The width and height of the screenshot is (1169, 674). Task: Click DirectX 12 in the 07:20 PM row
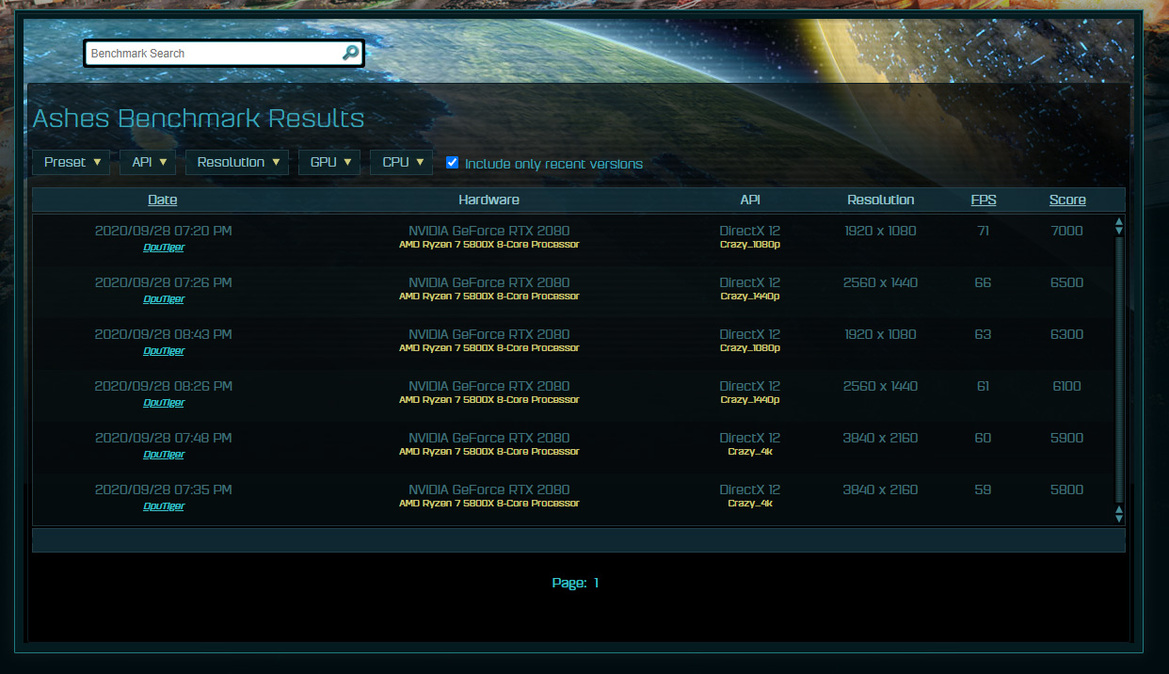[750, 231]
